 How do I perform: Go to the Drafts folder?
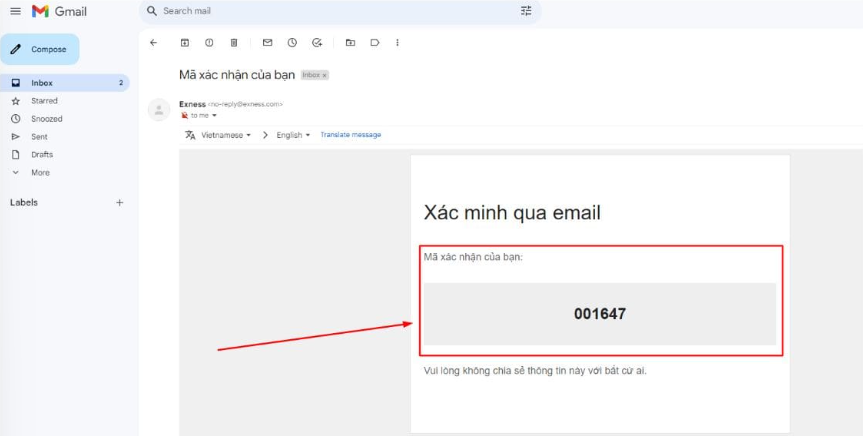click(x=42, y=155)
